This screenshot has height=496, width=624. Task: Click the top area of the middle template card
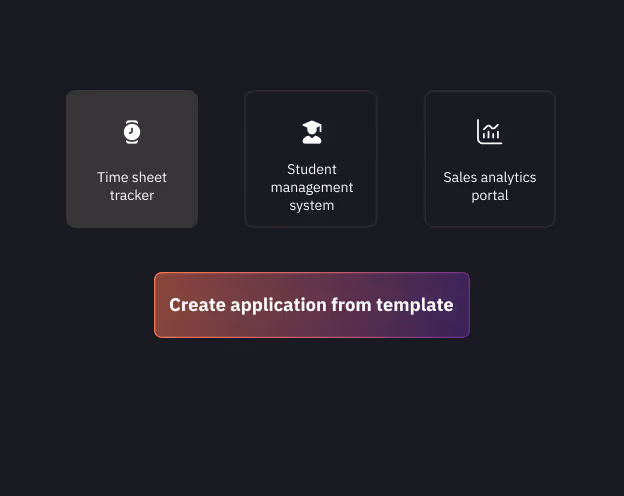click(x=311, y=102)
